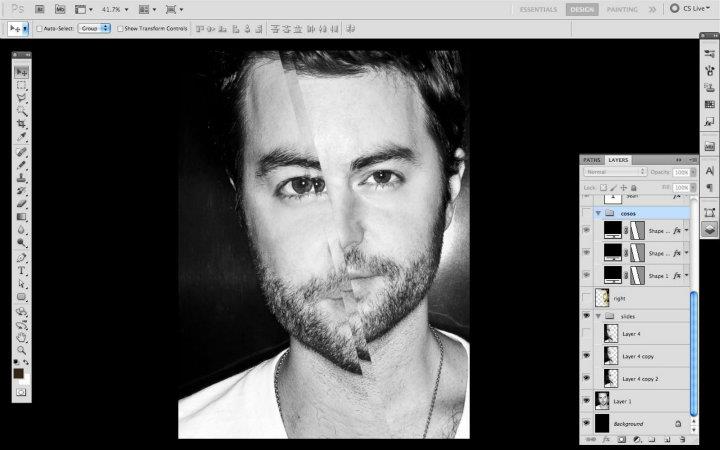Create new adjustment layer from panel footer

click(637, 439)
